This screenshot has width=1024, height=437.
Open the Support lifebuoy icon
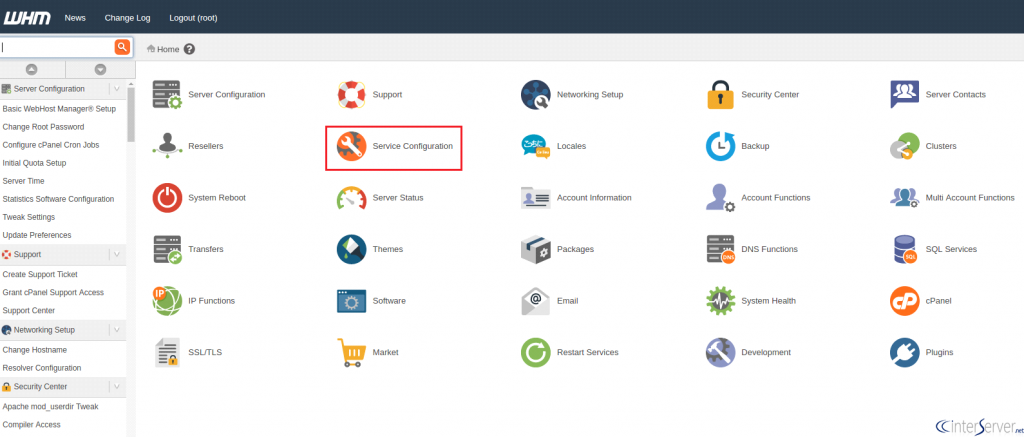click(x=351, y=95)
